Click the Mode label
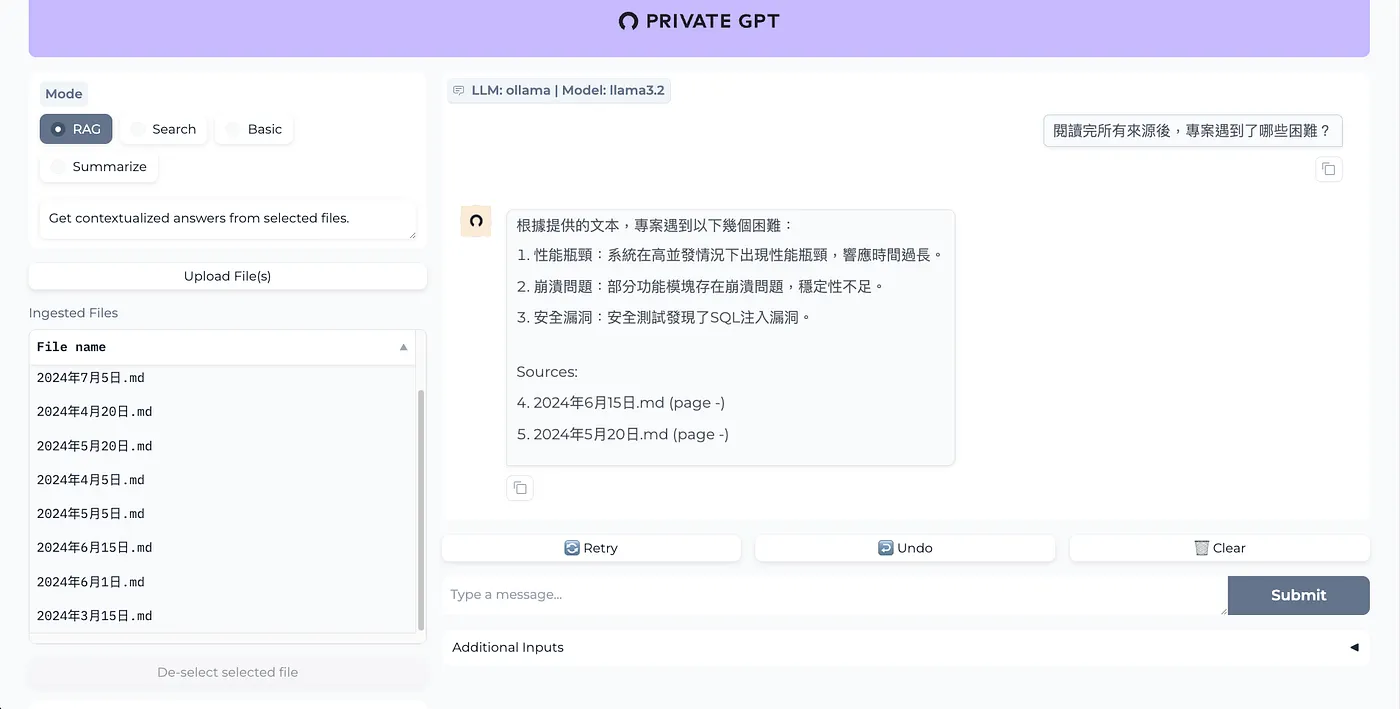Image resolution: width=1400 pixels, height=709 pixels. [64, 94]
